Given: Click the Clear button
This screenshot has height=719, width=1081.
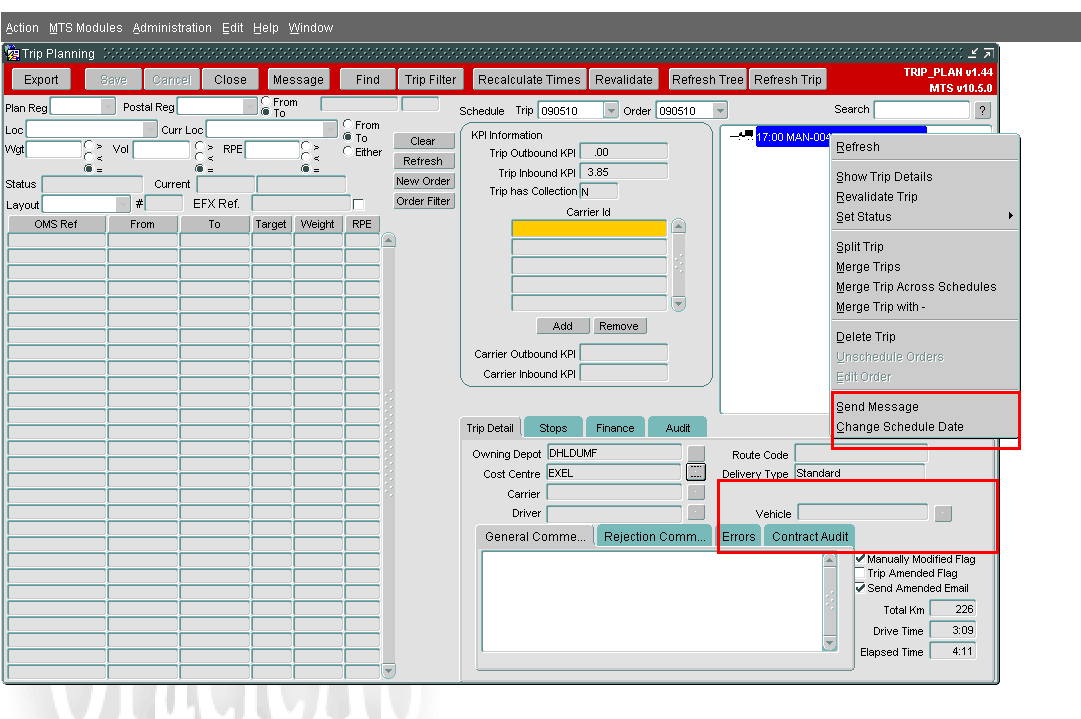Looking at the screenshot, I should pyautogui.click(x=423, y=141).
